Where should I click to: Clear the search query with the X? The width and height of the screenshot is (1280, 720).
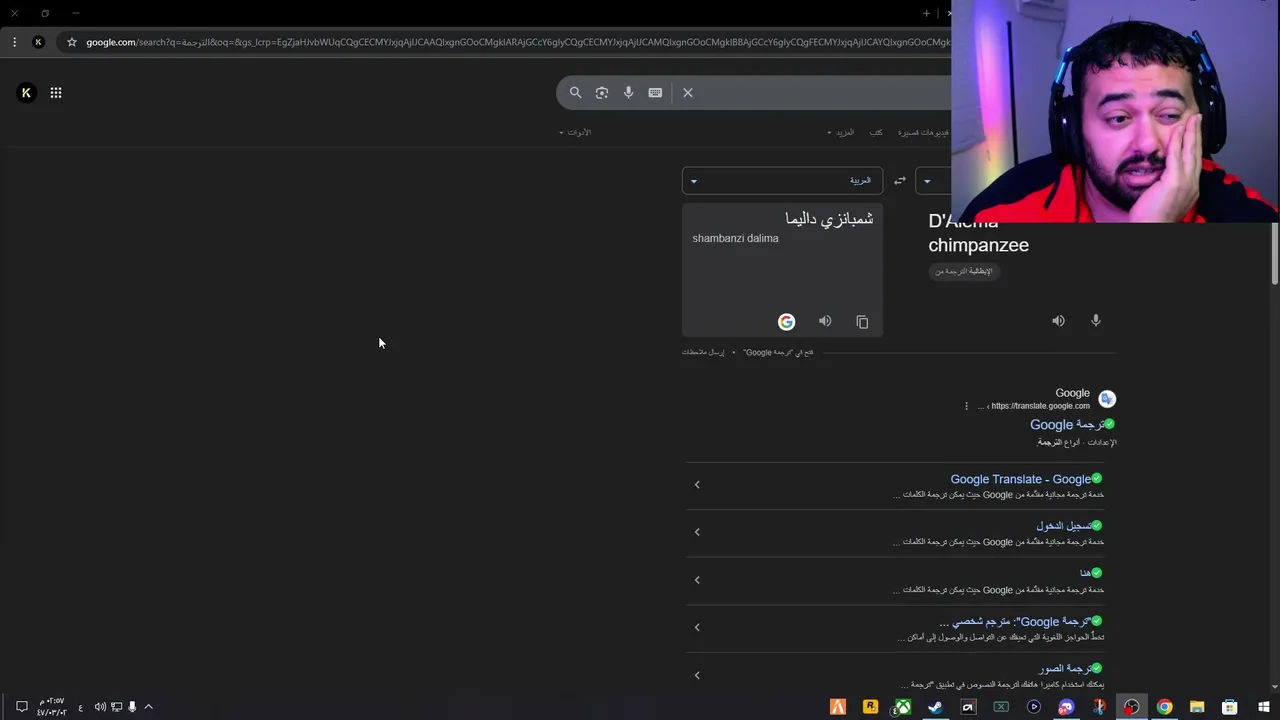pos(688,93)
